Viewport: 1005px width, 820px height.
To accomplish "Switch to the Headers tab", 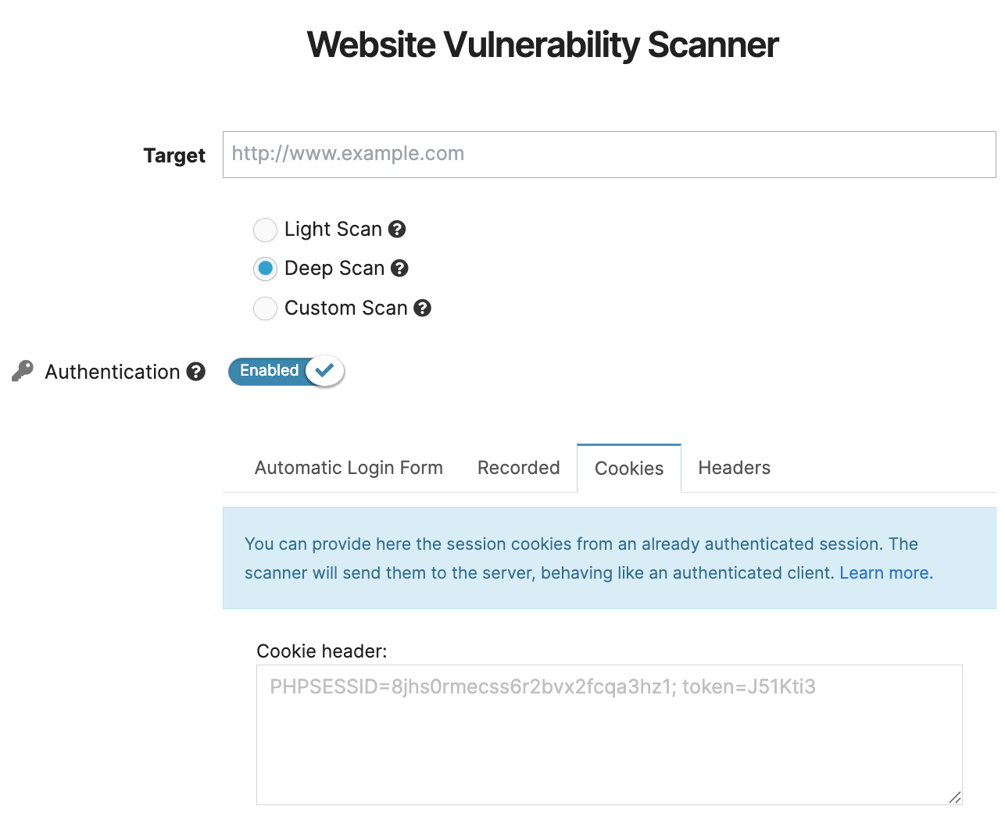I will click(x=733, y=467).
